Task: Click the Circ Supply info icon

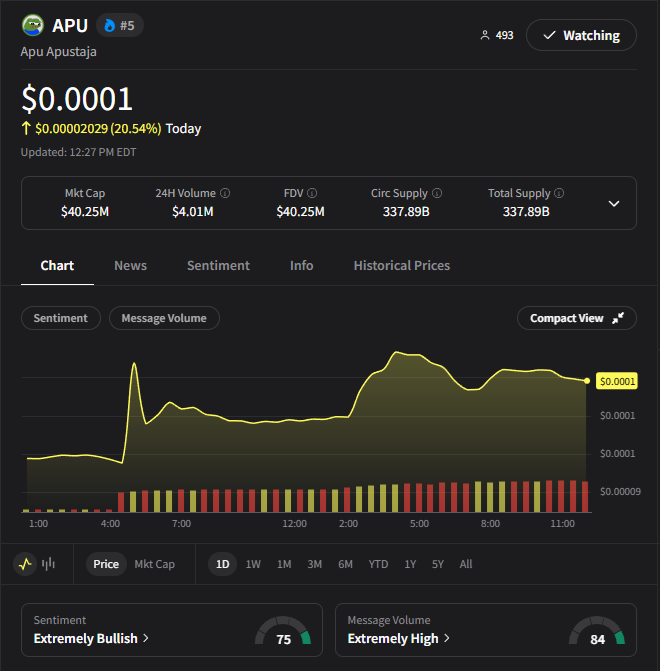Action: (x=437, y=193)
